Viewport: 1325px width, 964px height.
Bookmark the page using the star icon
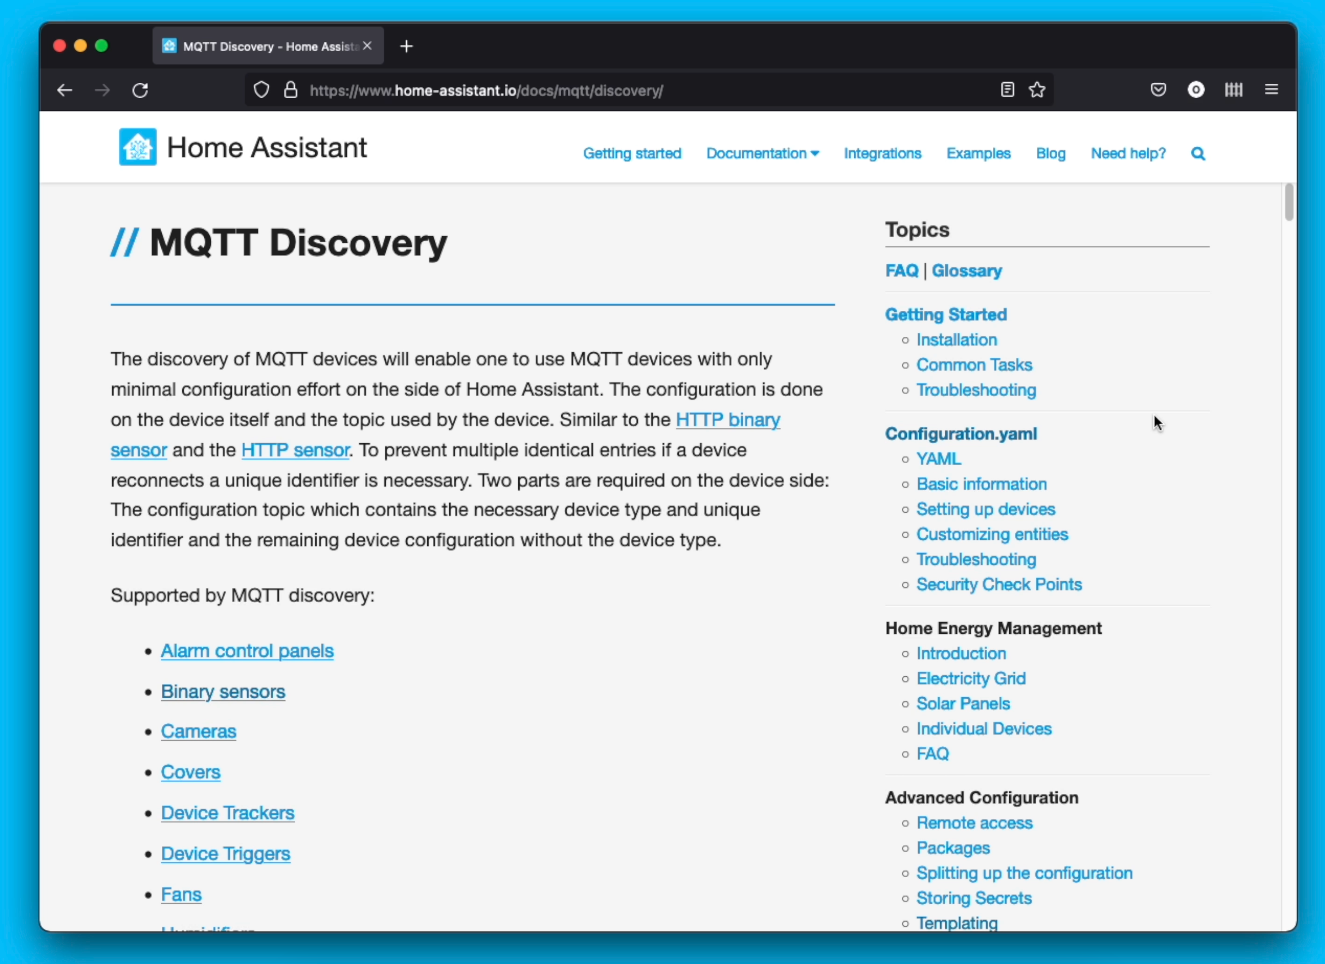point(1037,89)
